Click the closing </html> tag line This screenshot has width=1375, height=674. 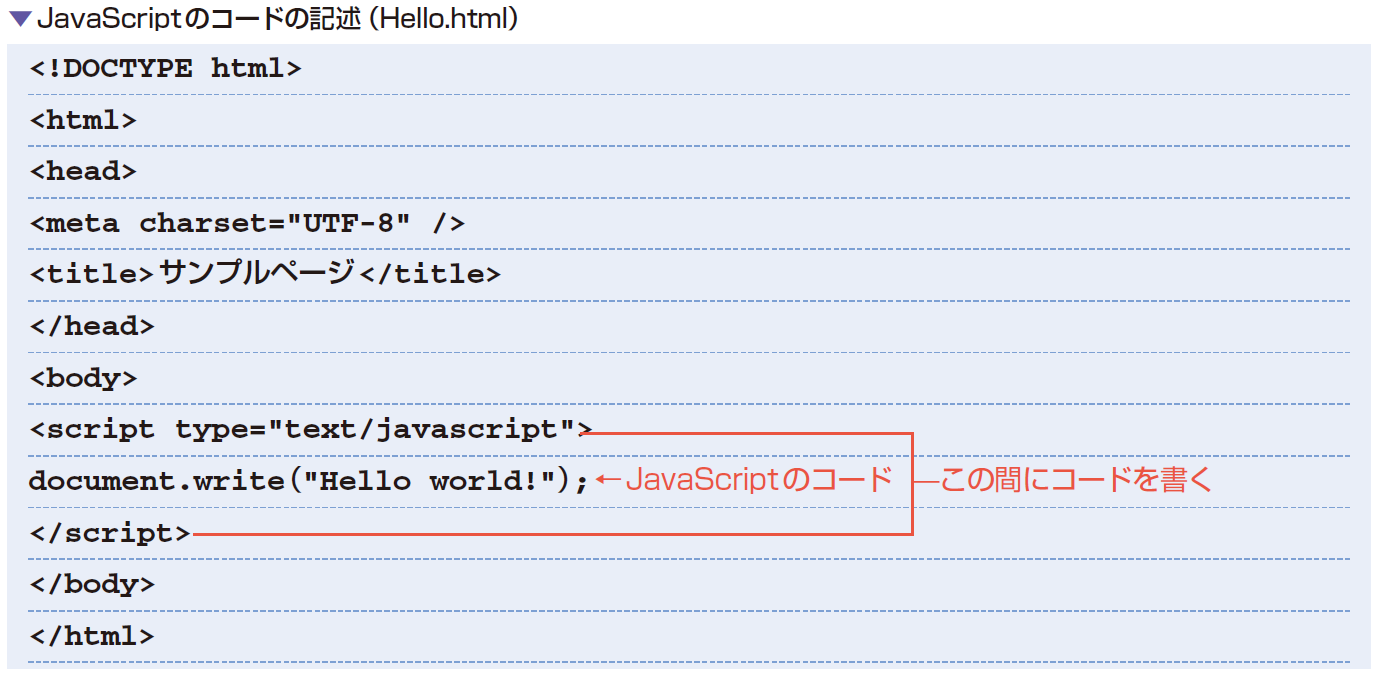(91, 636)
